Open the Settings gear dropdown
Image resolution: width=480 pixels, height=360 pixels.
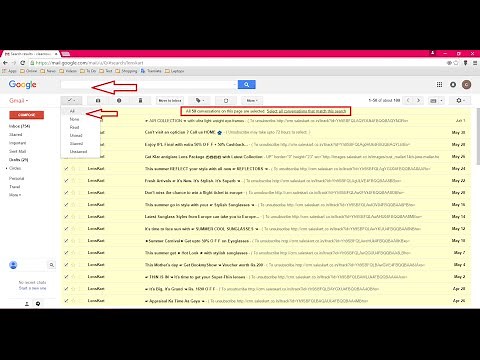460,100
